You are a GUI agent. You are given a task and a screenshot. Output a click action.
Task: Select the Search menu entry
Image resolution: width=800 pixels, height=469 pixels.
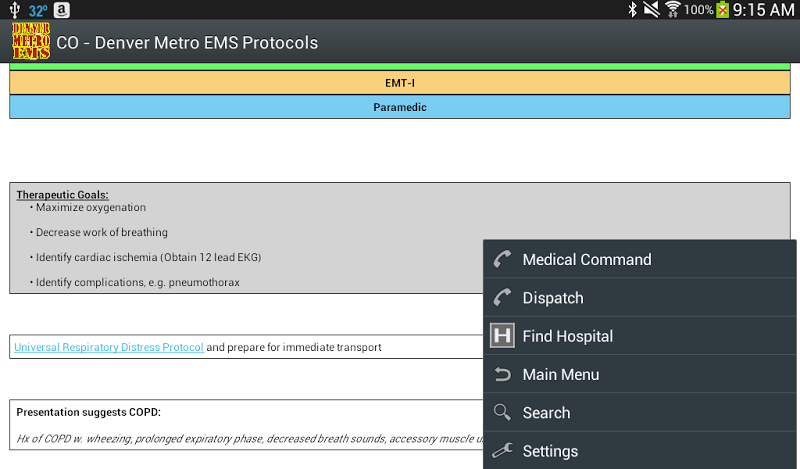pos(546,412)
